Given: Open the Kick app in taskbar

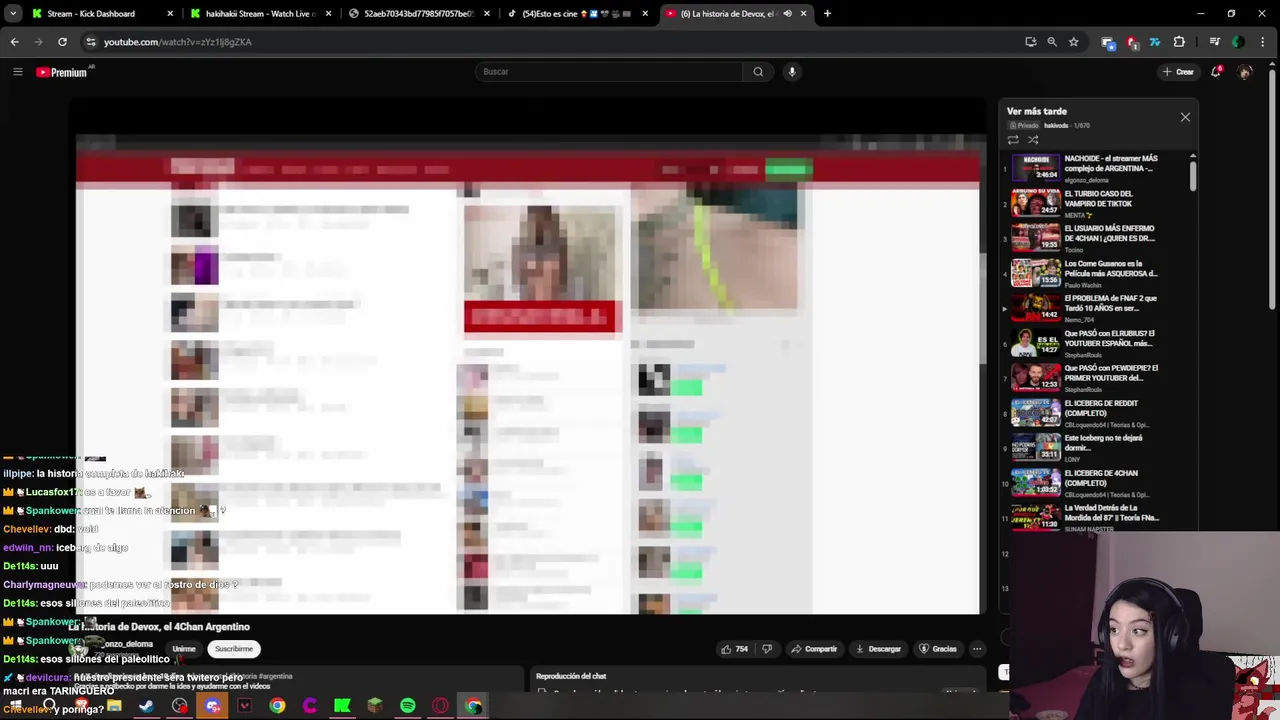Looking at the screenshot, I should 342,706.
